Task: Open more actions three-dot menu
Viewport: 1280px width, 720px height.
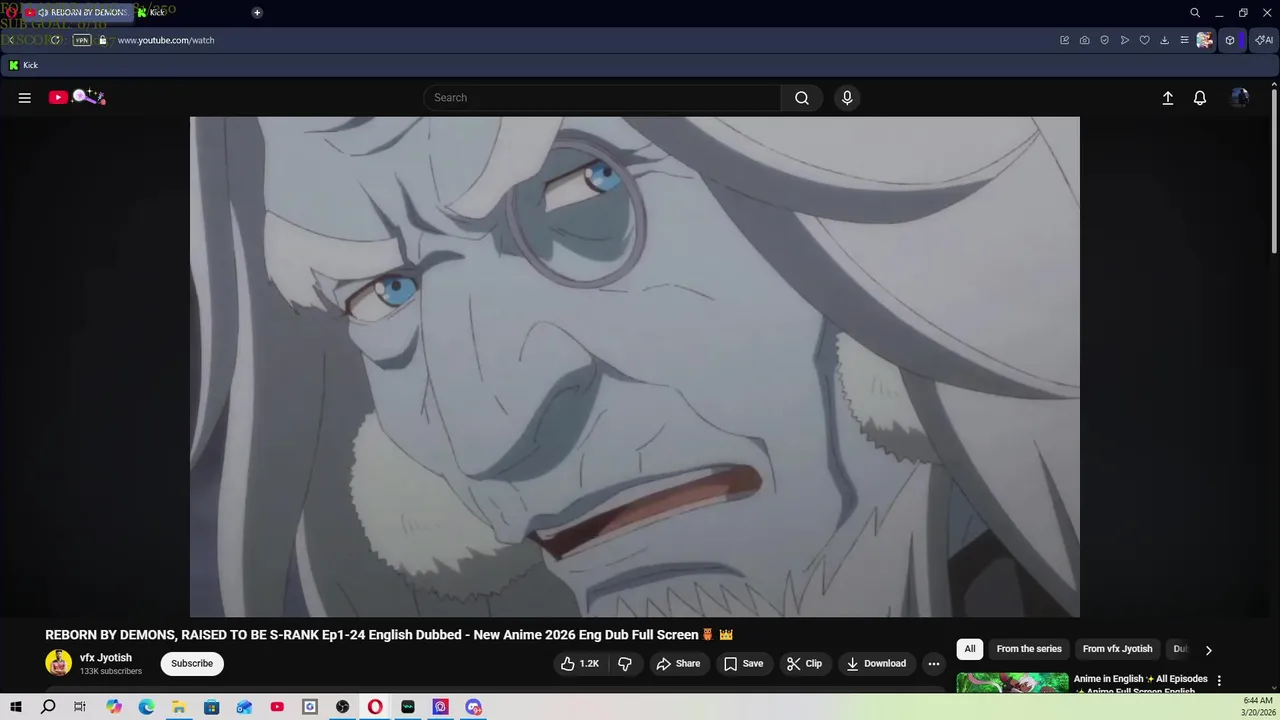Action: pyautogui.click(x=934, y=664)
